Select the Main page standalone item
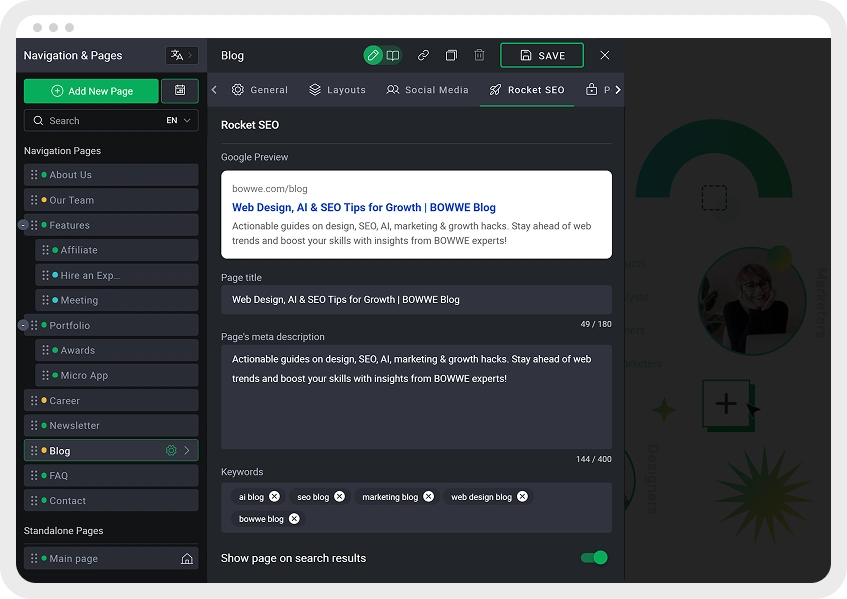Image resolution: width=847 pixels, height=599 pixels. click(111, 558)
